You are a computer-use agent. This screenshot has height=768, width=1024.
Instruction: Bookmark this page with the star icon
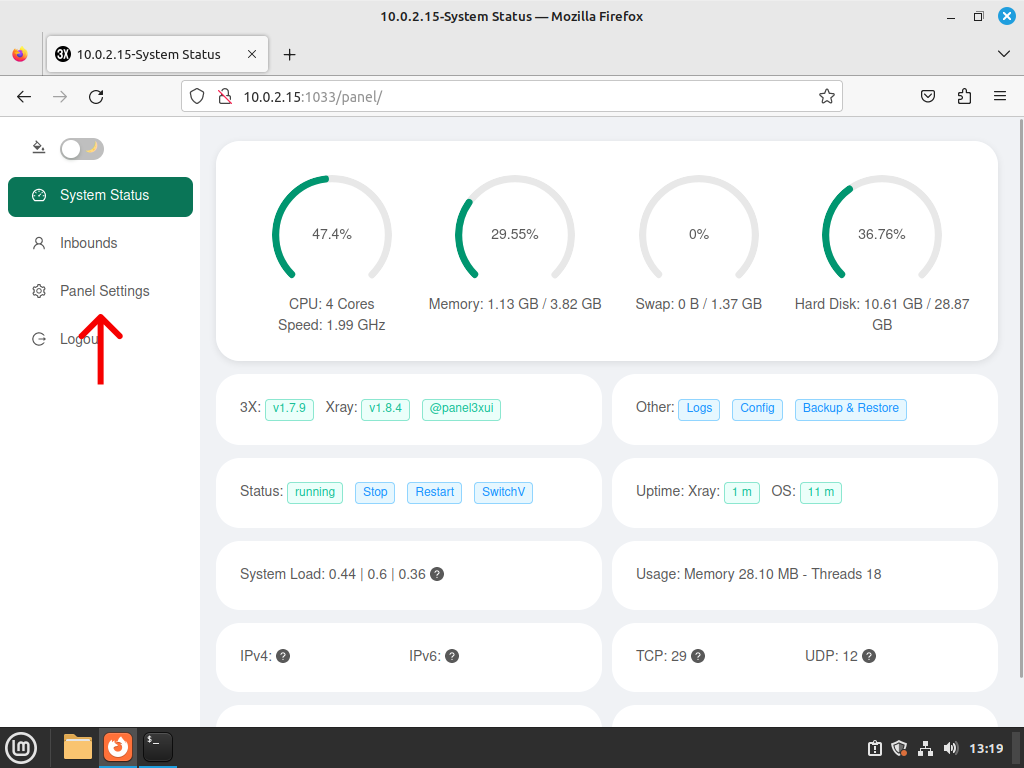pos(826,97)
